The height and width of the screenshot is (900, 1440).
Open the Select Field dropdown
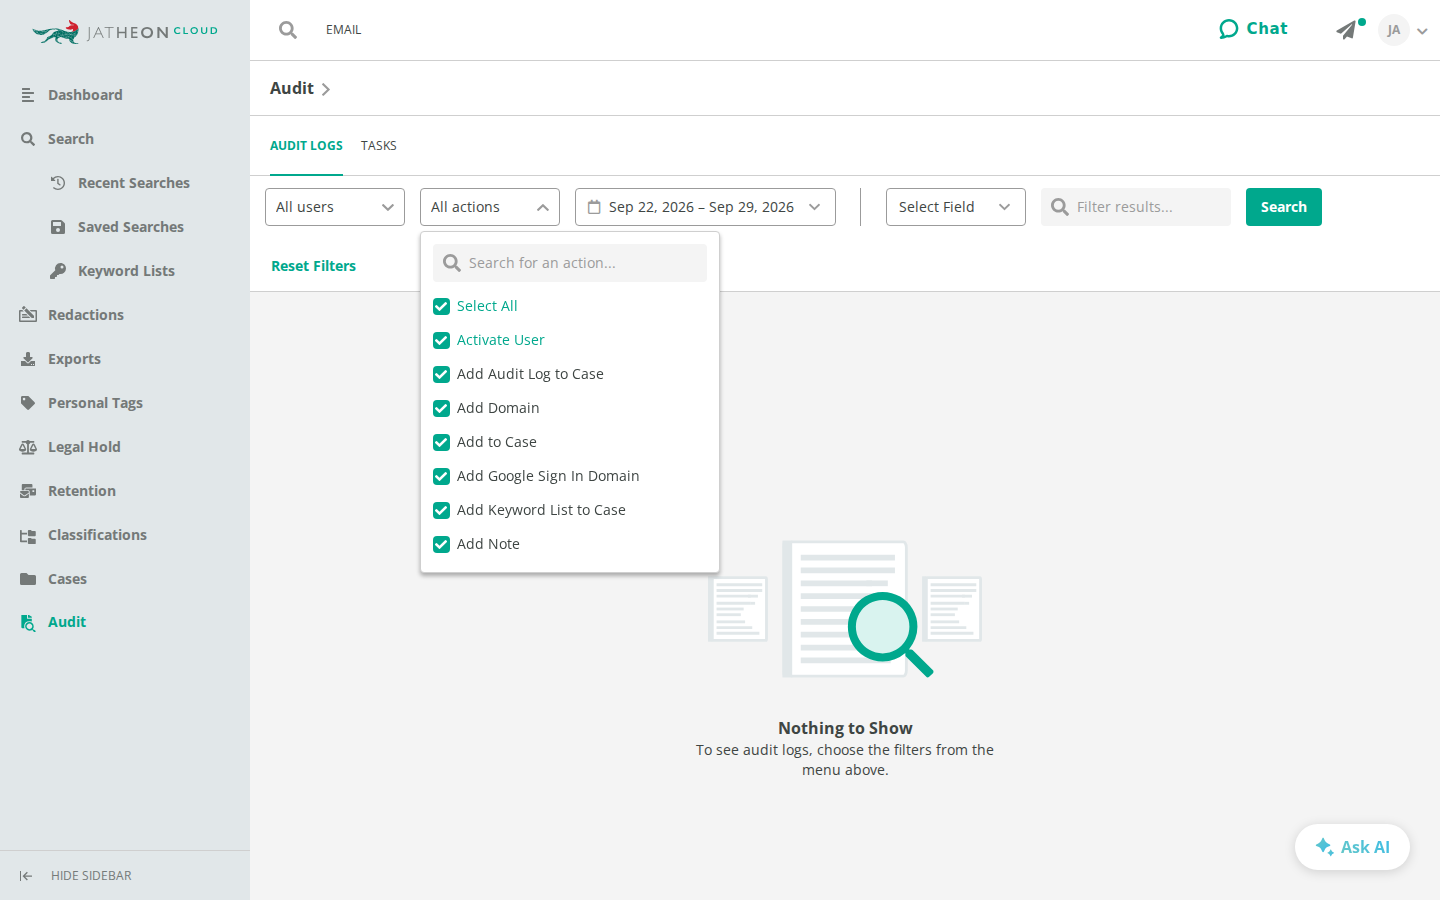pos(956,207)
